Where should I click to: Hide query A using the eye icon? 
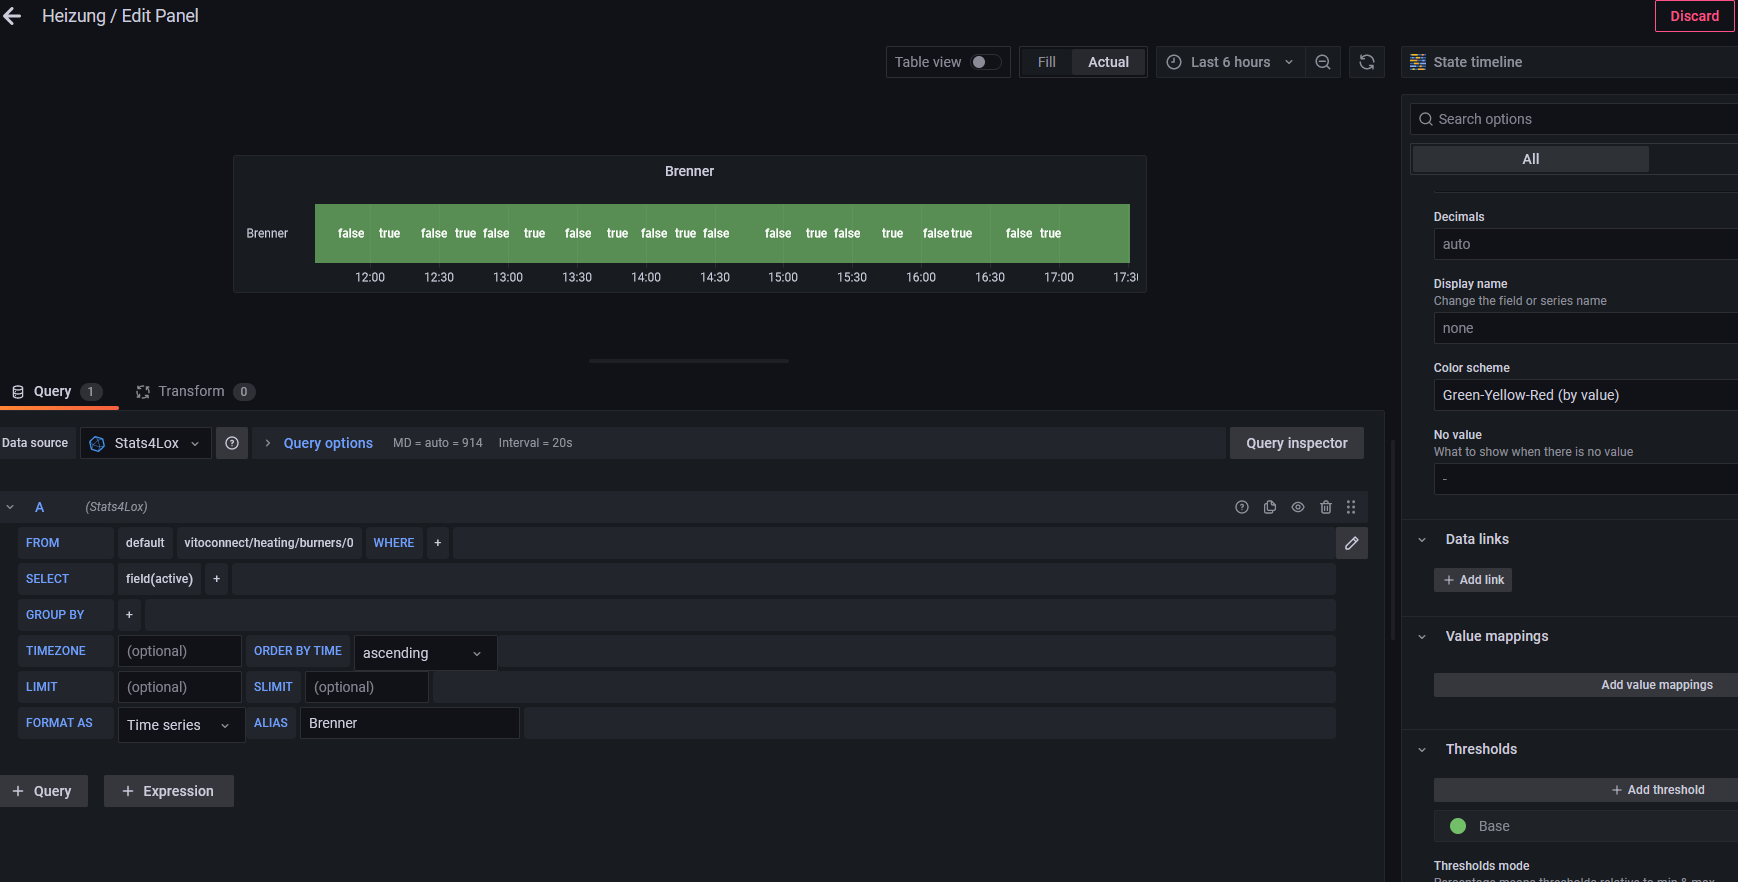click(x=1298, y=507)
